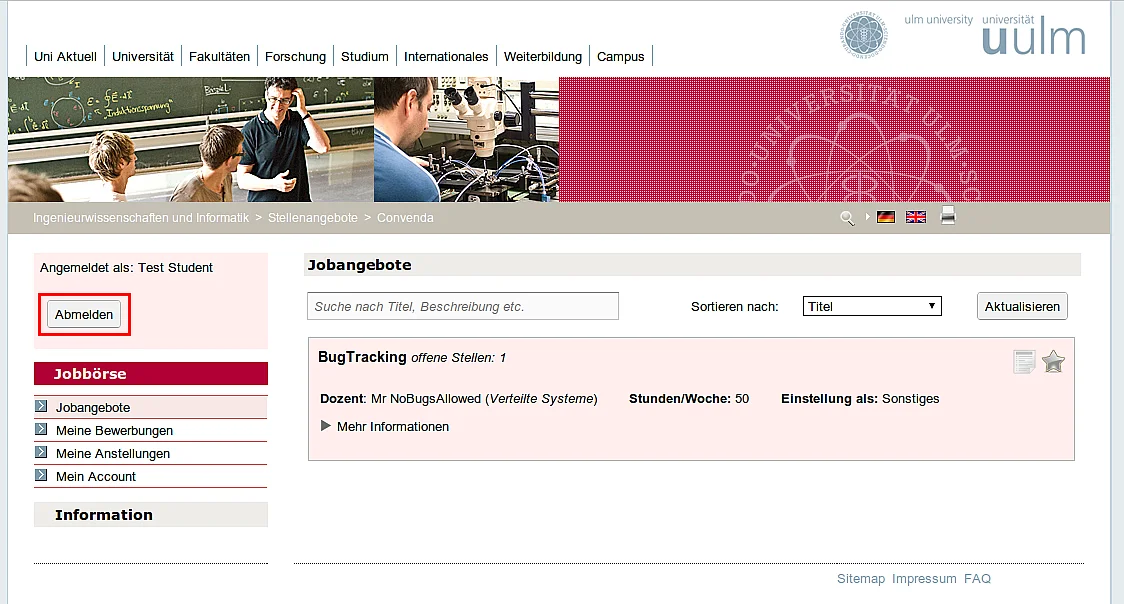
Task: Mark BugTracking job as favorite star
Action: pyautogui.click(x=1053, y=362)
